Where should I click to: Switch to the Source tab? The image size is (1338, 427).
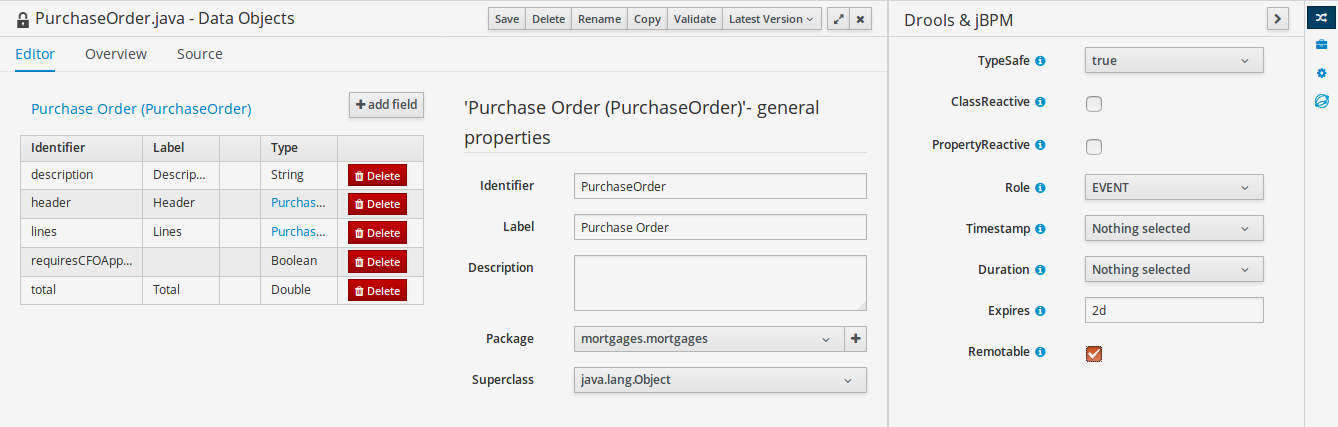[200, 54]
